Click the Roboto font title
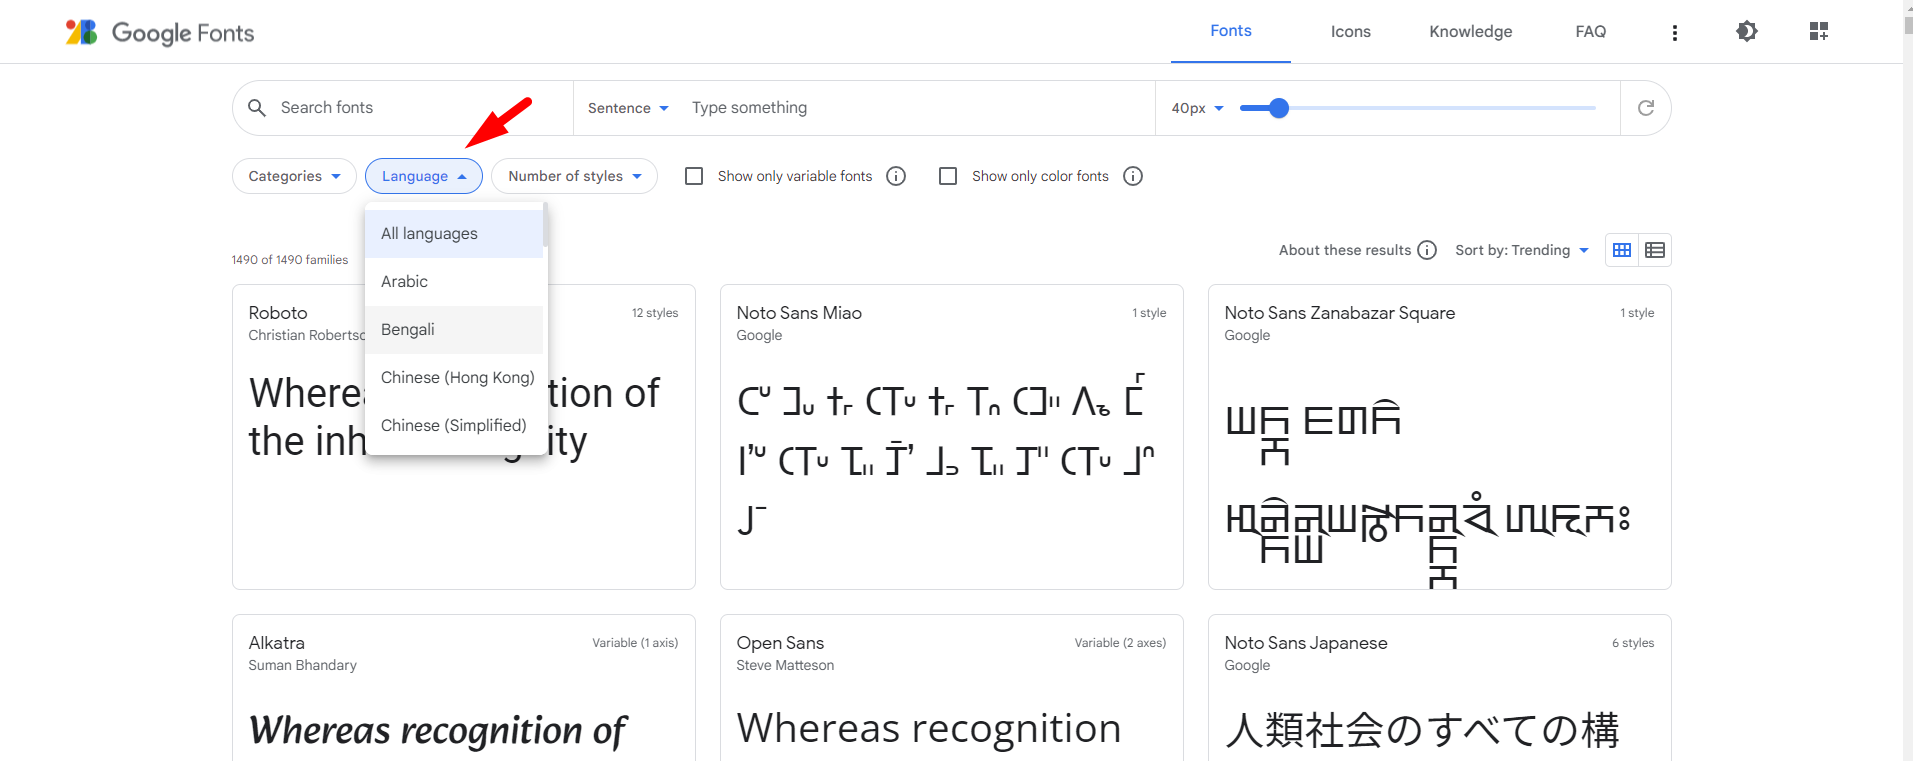This screenshot has height=761, width=1913. pos(278,313)
